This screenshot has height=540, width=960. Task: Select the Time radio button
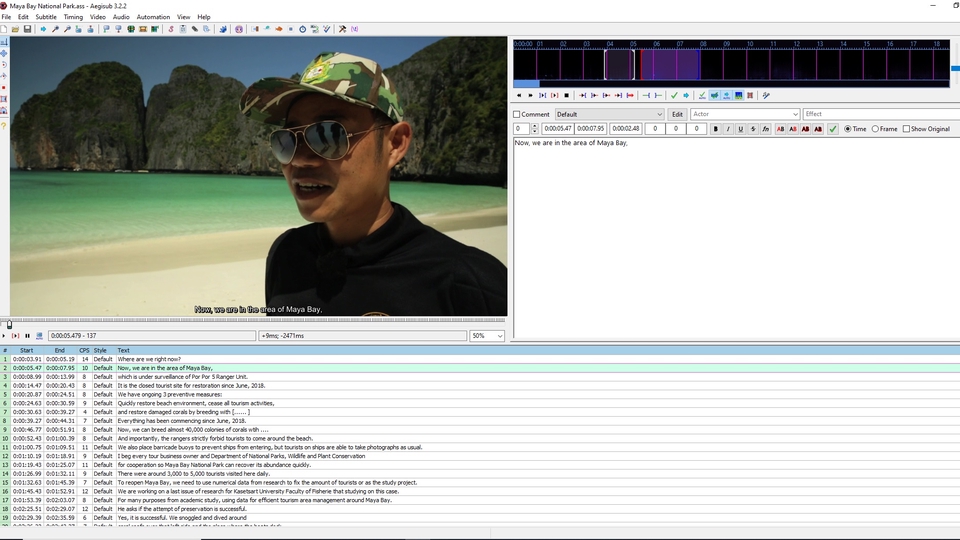847,129
